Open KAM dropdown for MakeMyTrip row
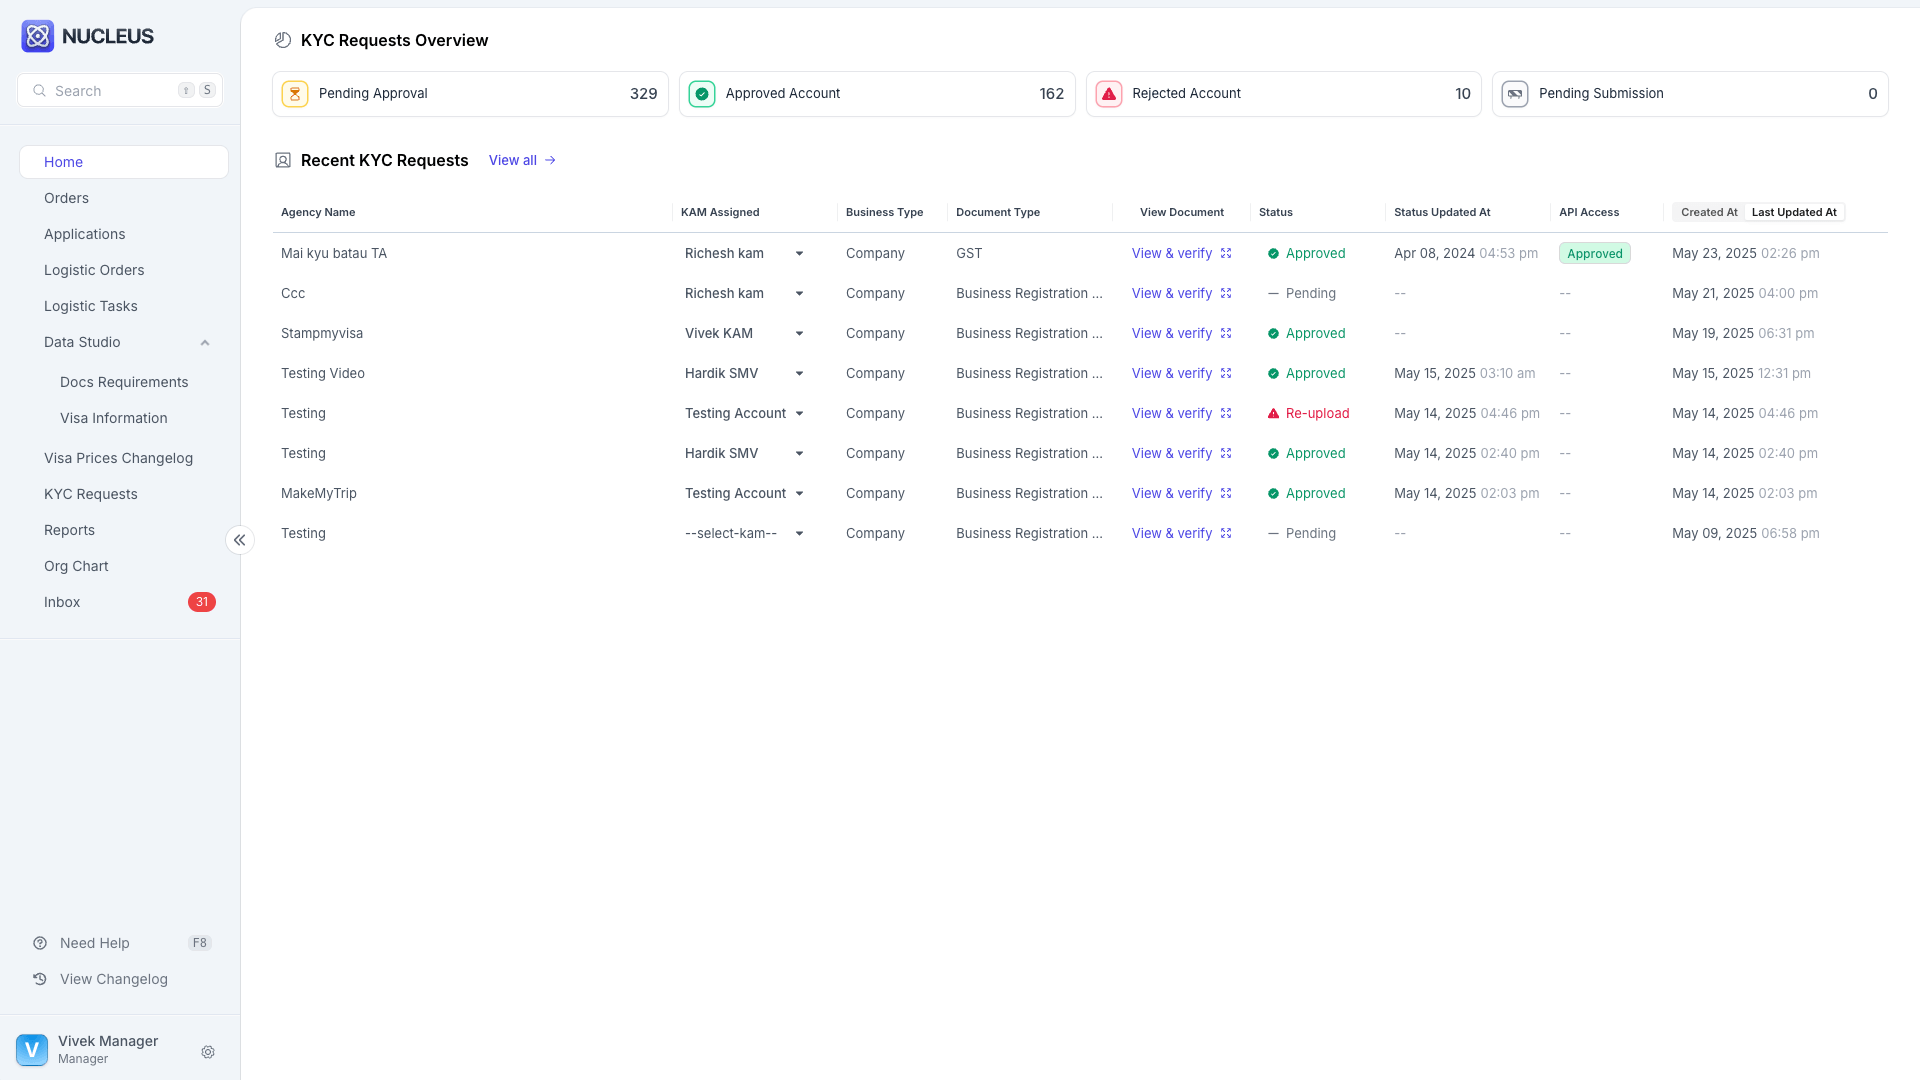The image size is (1920, 1080). (799, 494)
